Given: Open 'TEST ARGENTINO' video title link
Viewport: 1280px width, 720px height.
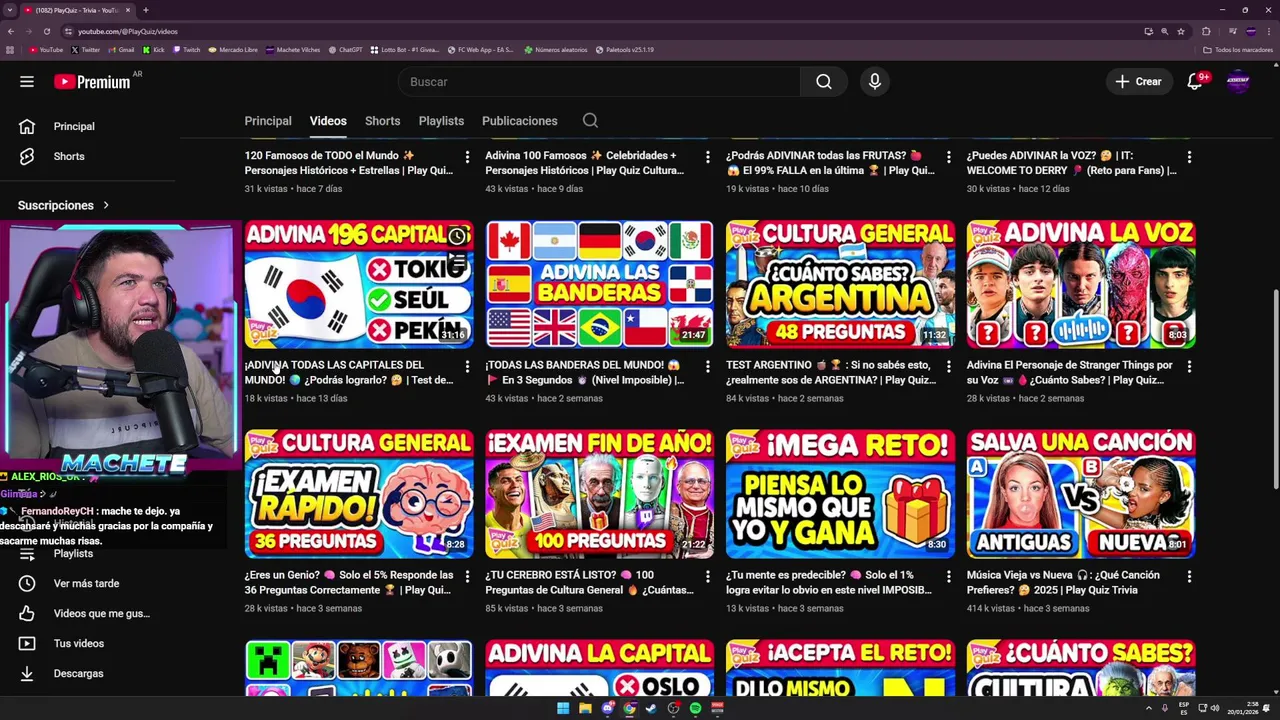Looking at the screenshot, I should [x=831, y=372].
